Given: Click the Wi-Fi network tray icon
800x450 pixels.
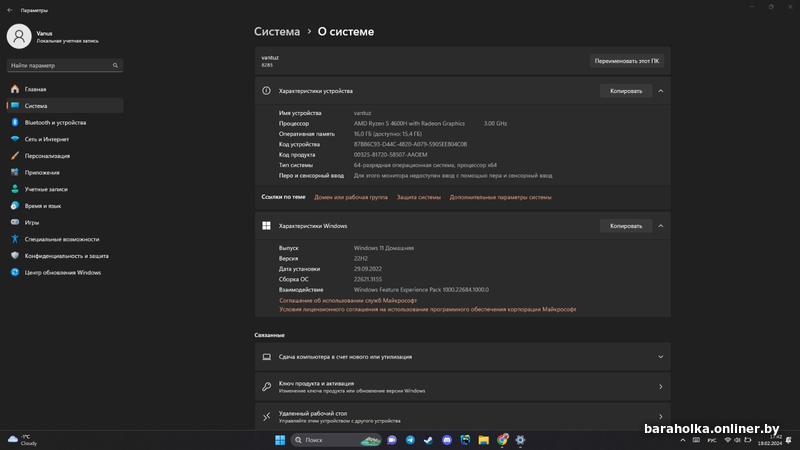Looking at the screenshot, I should pyautogui.click(x=728, y=440).
